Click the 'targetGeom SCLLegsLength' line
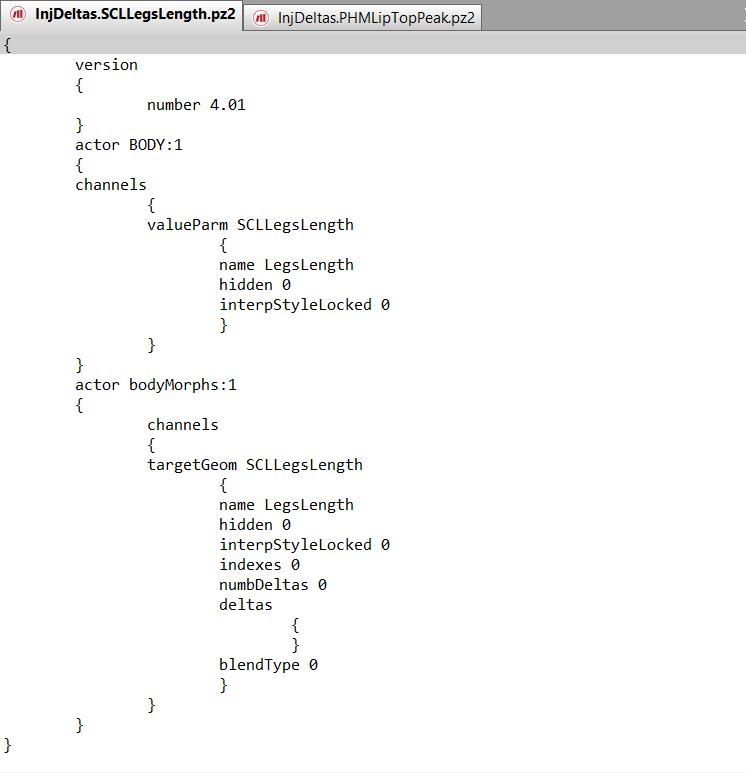The image size is (746, 773). click(255, 465)
